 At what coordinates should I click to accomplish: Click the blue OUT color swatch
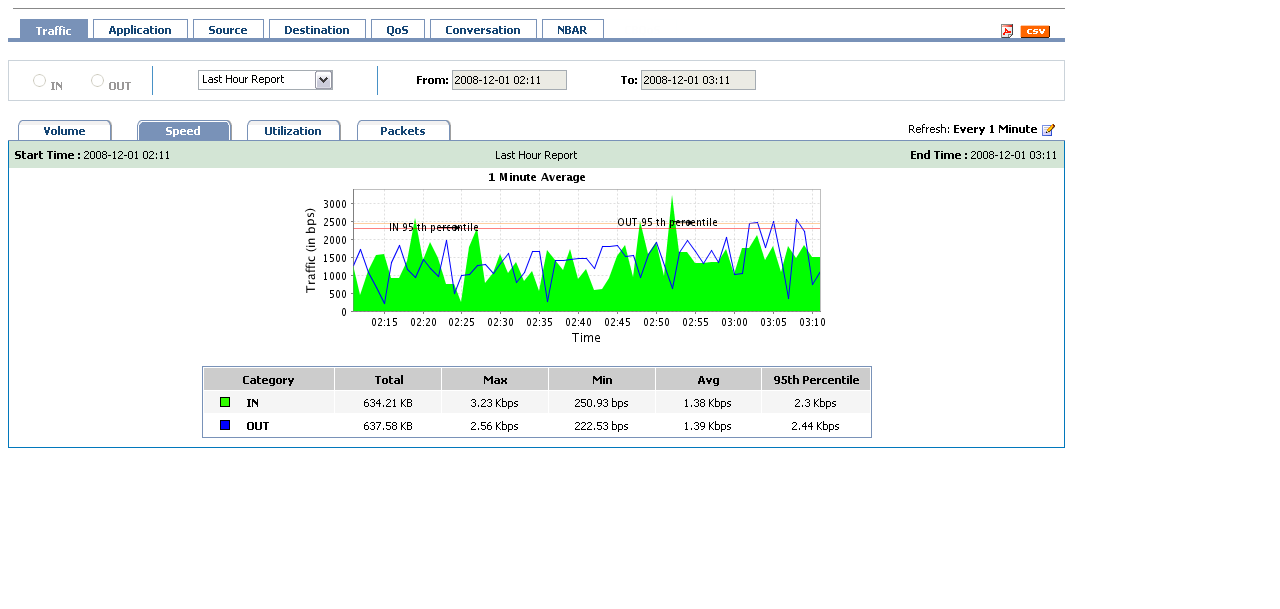click(225, 425)
